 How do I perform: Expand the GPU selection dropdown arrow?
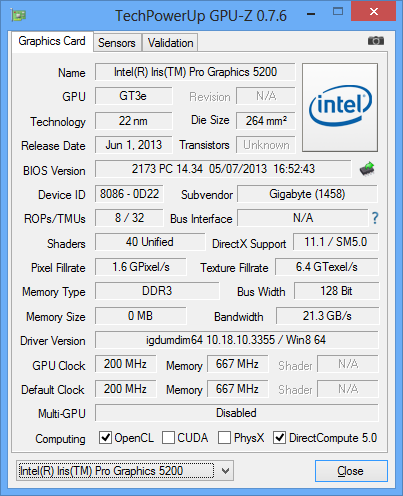coord(225,471)
